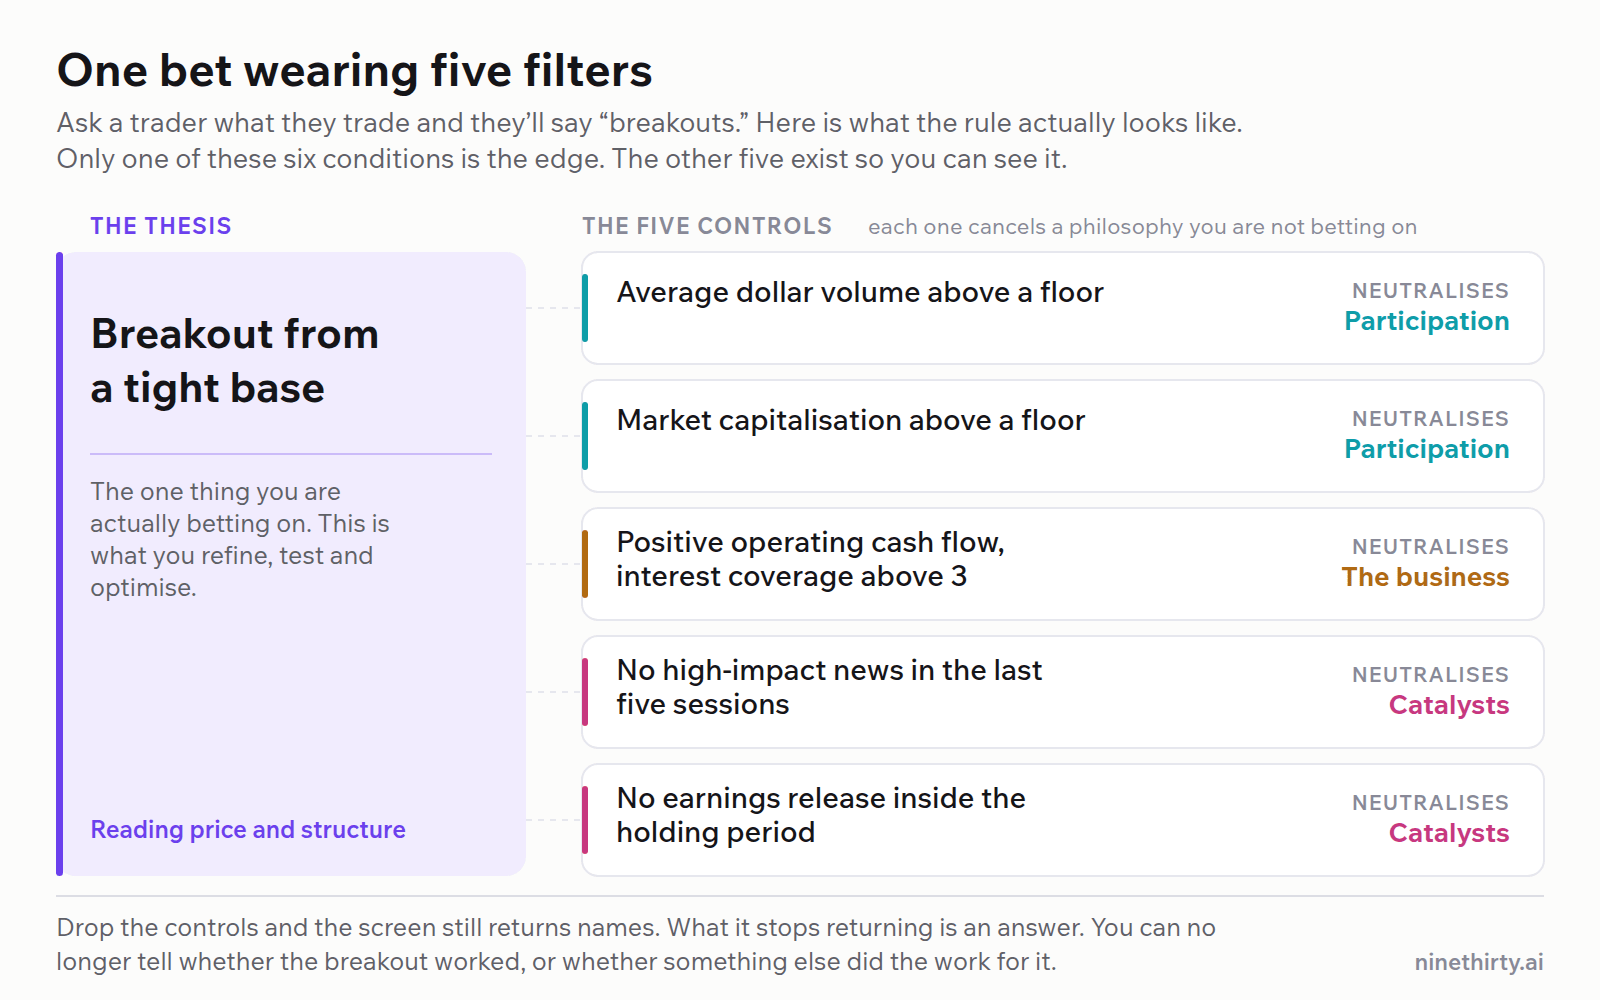Viewport: 1600px width, 1000px height.
Task: Click the 'One bet wearing five filters' title
Action: pyautogui.click(x=354, y=71)
